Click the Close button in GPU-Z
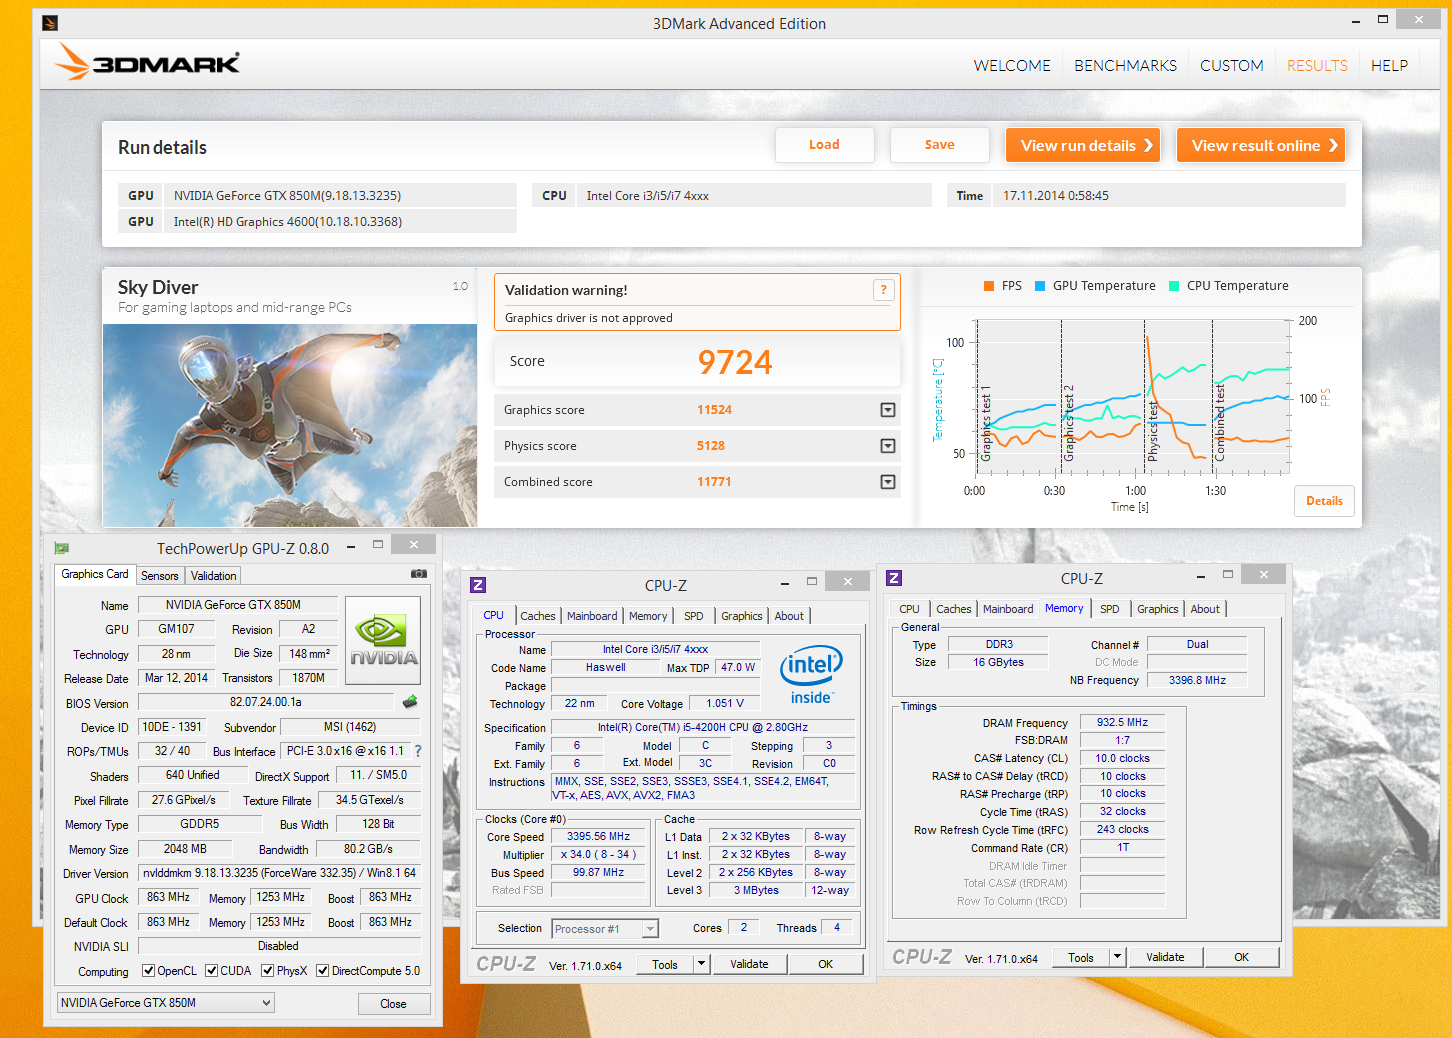 (393, 1004)
